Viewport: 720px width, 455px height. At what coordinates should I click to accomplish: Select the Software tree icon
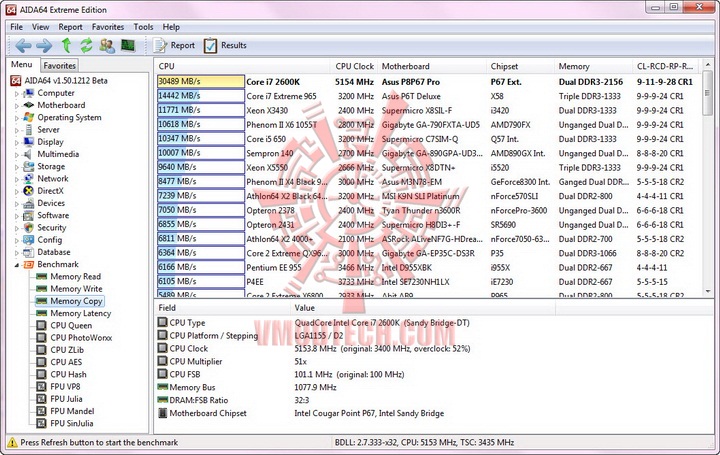pos(29,215)
